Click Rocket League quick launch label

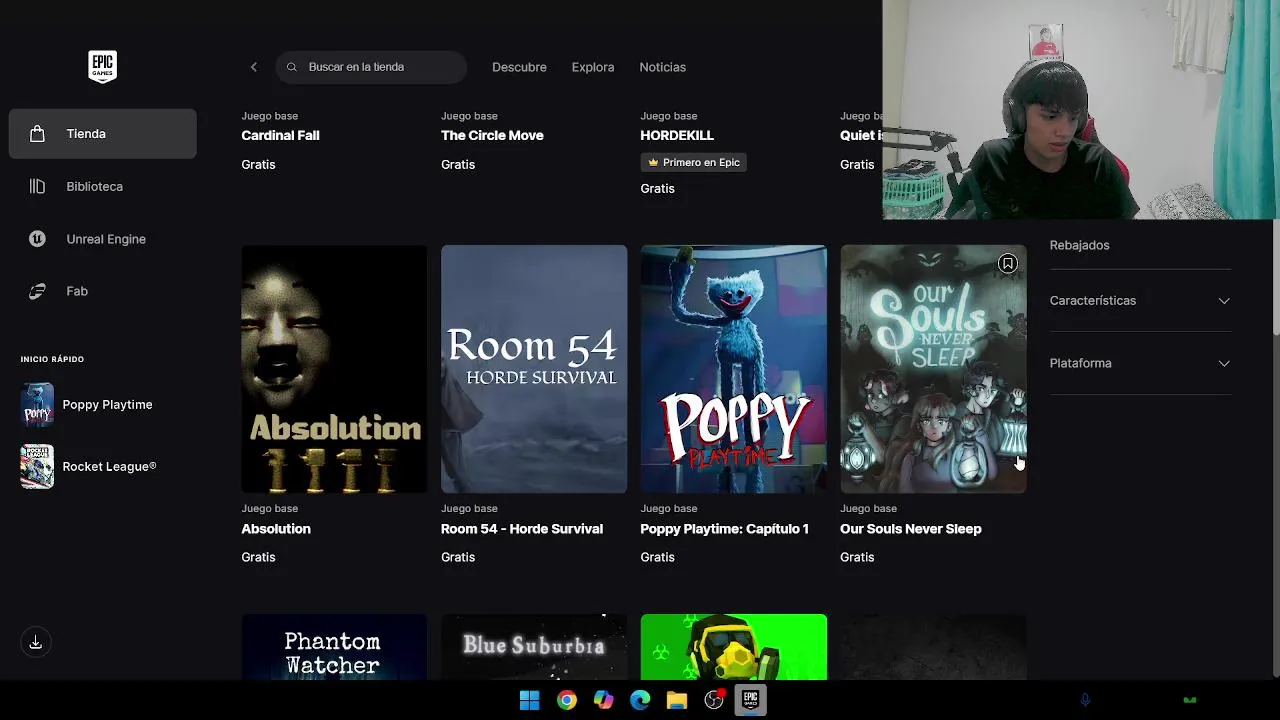point(109,466)
